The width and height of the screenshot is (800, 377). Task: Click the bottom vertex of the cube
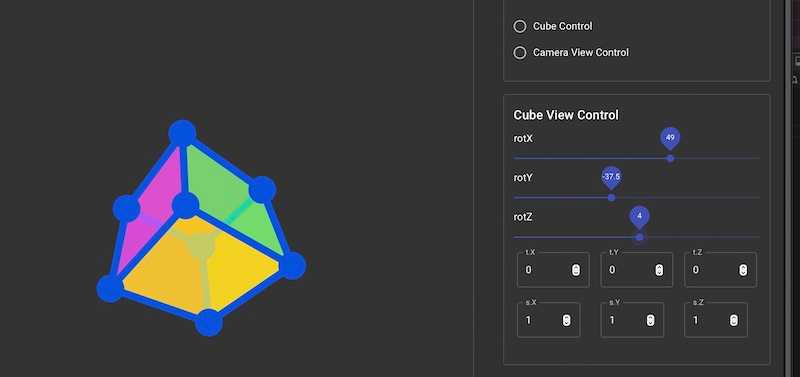[209, 322]
